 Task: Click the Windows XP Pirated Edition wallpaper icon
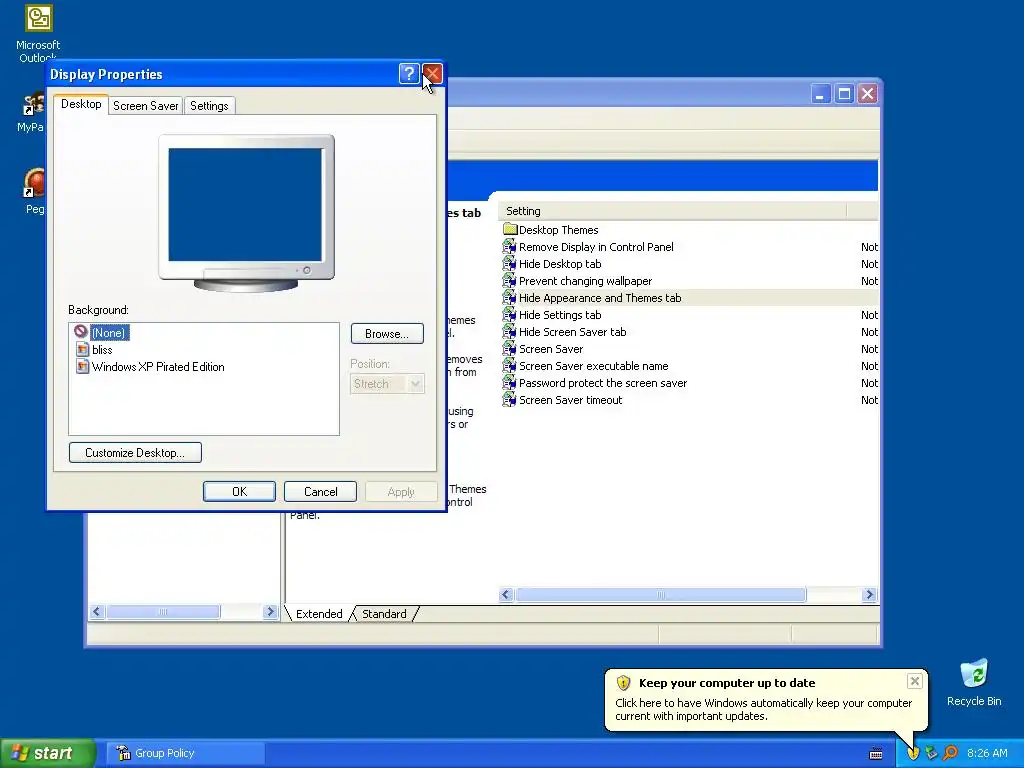82,366
